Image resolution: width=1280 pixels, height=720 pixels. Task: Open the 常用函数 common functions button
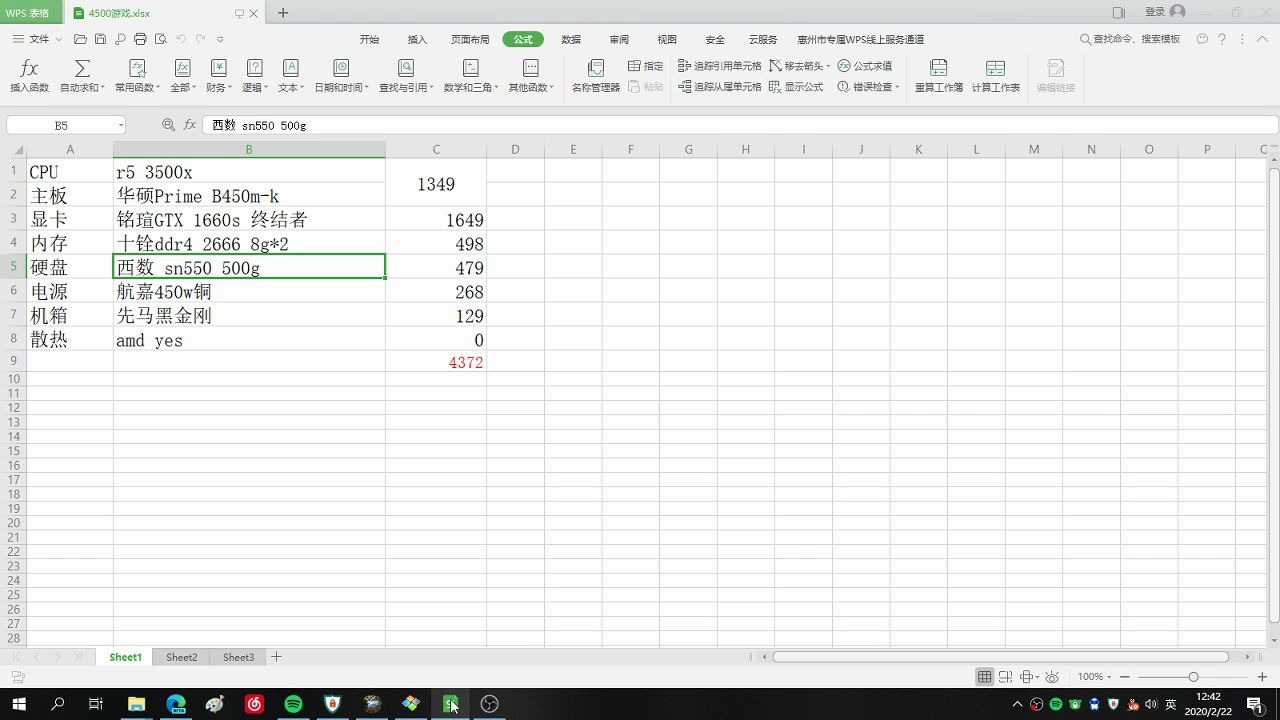coord(137,76)
